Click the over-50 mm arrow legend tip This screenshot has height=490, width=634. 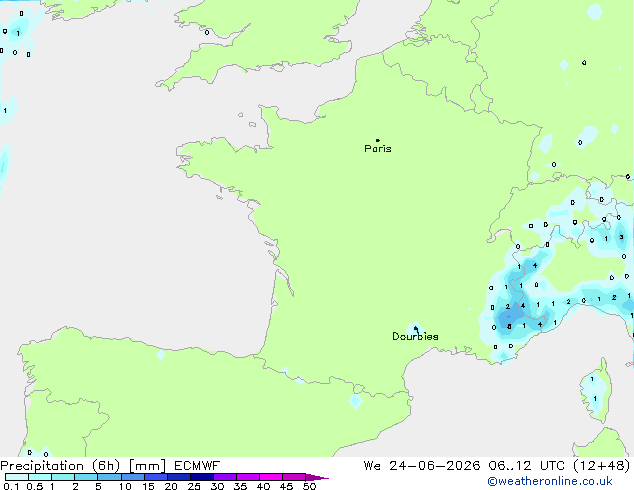[x=317, y=477]
